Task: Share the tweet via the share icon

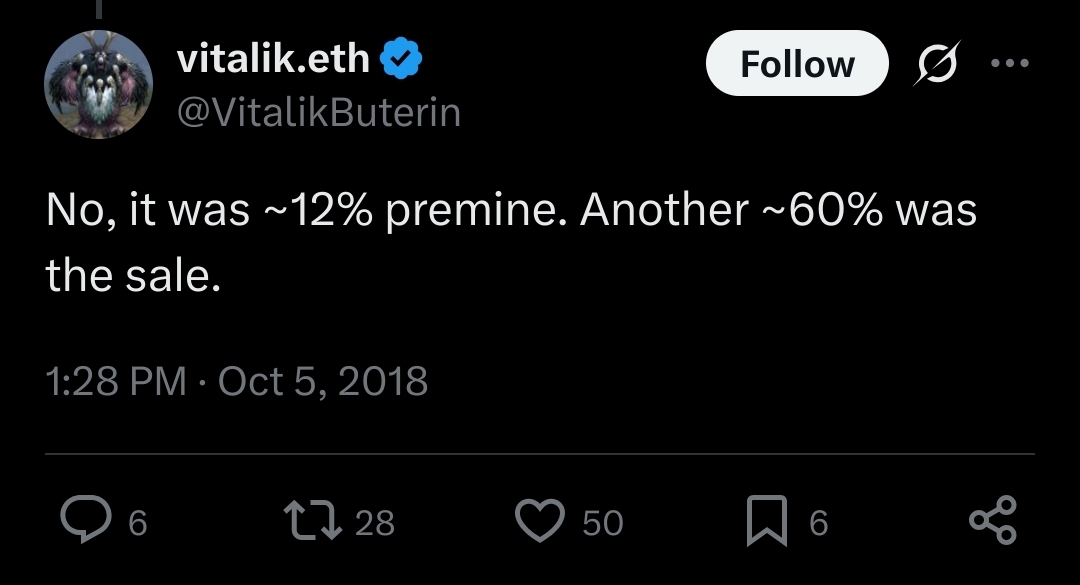Action: [993, 522]
